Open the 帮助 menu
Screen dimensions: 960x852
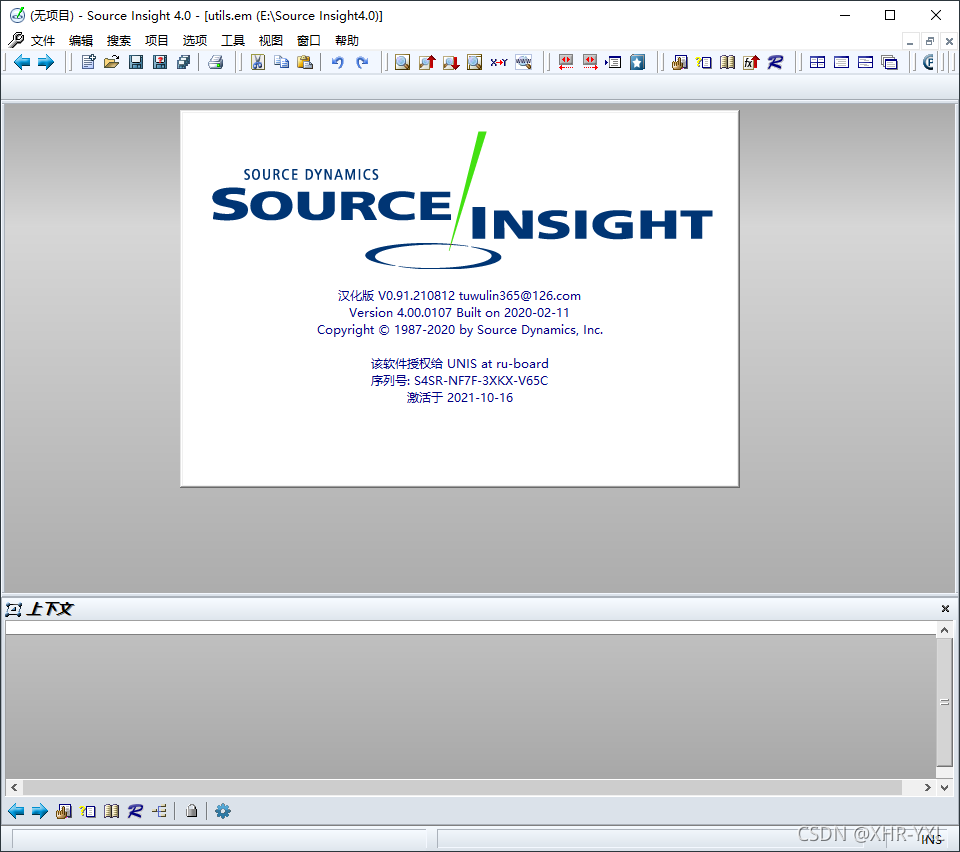point(347,40)
